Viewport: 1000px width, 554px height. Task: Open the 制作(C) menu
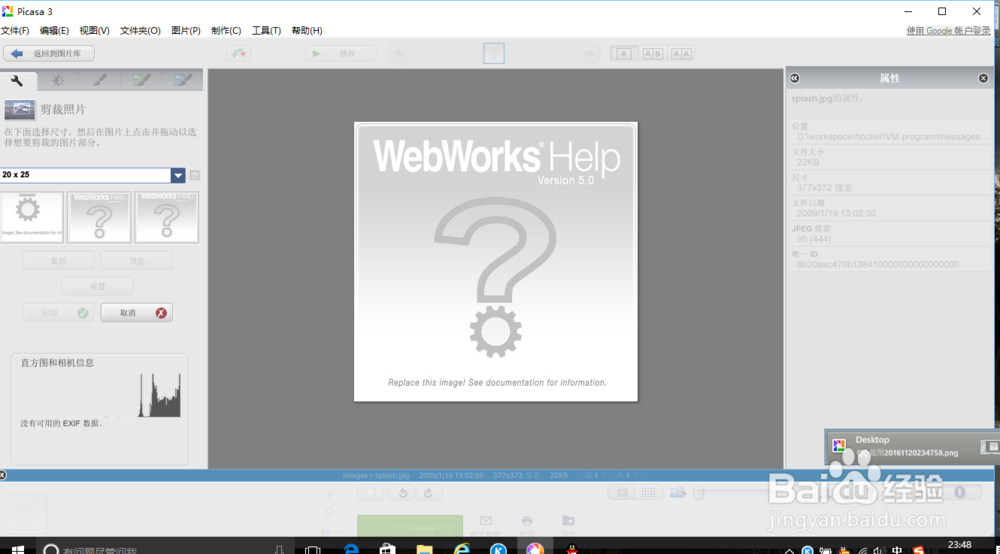(x=226, y=31)
